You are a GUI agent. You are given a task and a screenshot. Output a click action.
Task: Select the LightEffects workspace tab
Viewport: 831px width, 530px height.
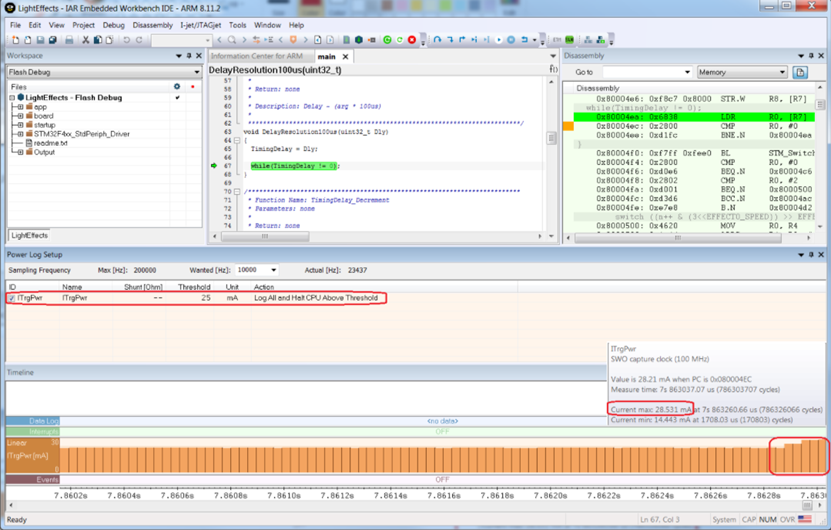[30, 235]
